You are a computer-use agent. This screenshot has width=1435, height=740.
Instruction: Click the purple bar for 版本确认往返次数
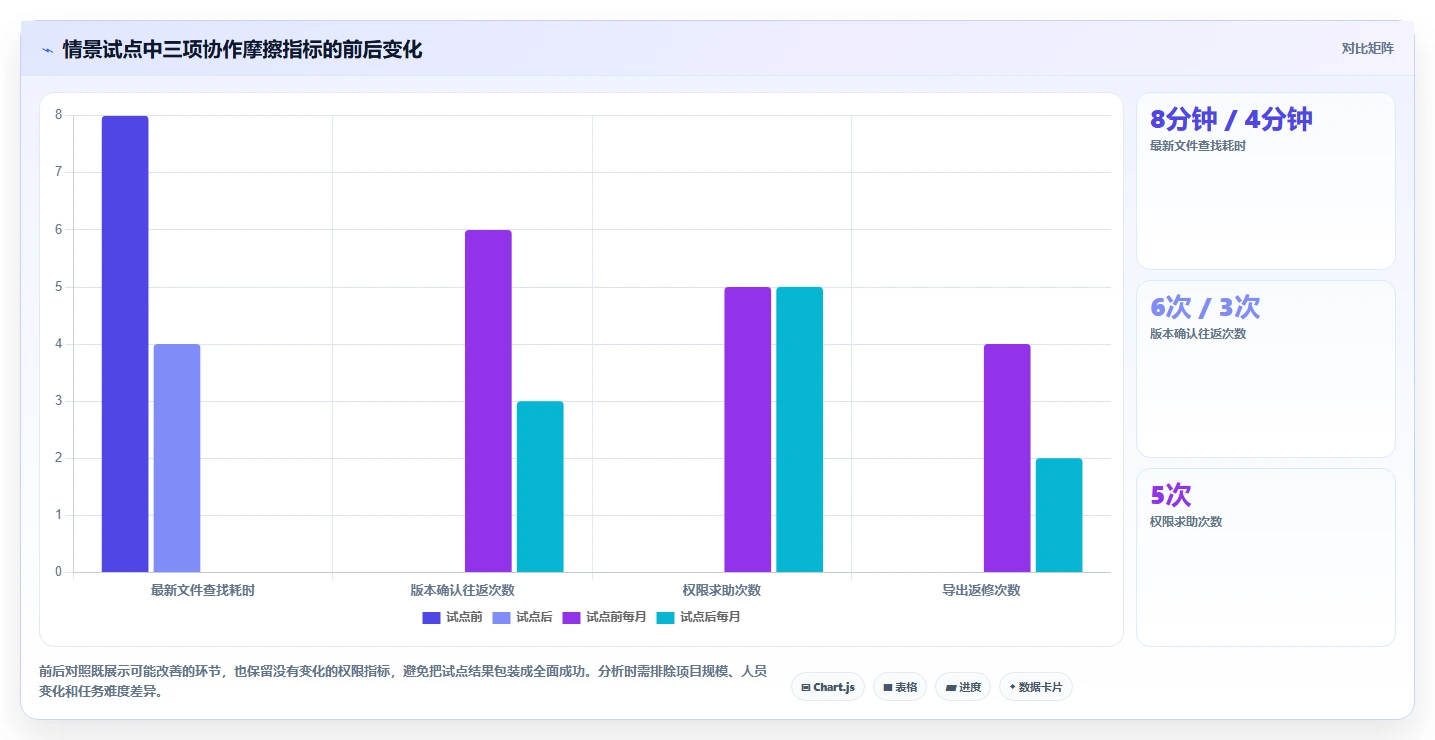[x=488, y=401]
